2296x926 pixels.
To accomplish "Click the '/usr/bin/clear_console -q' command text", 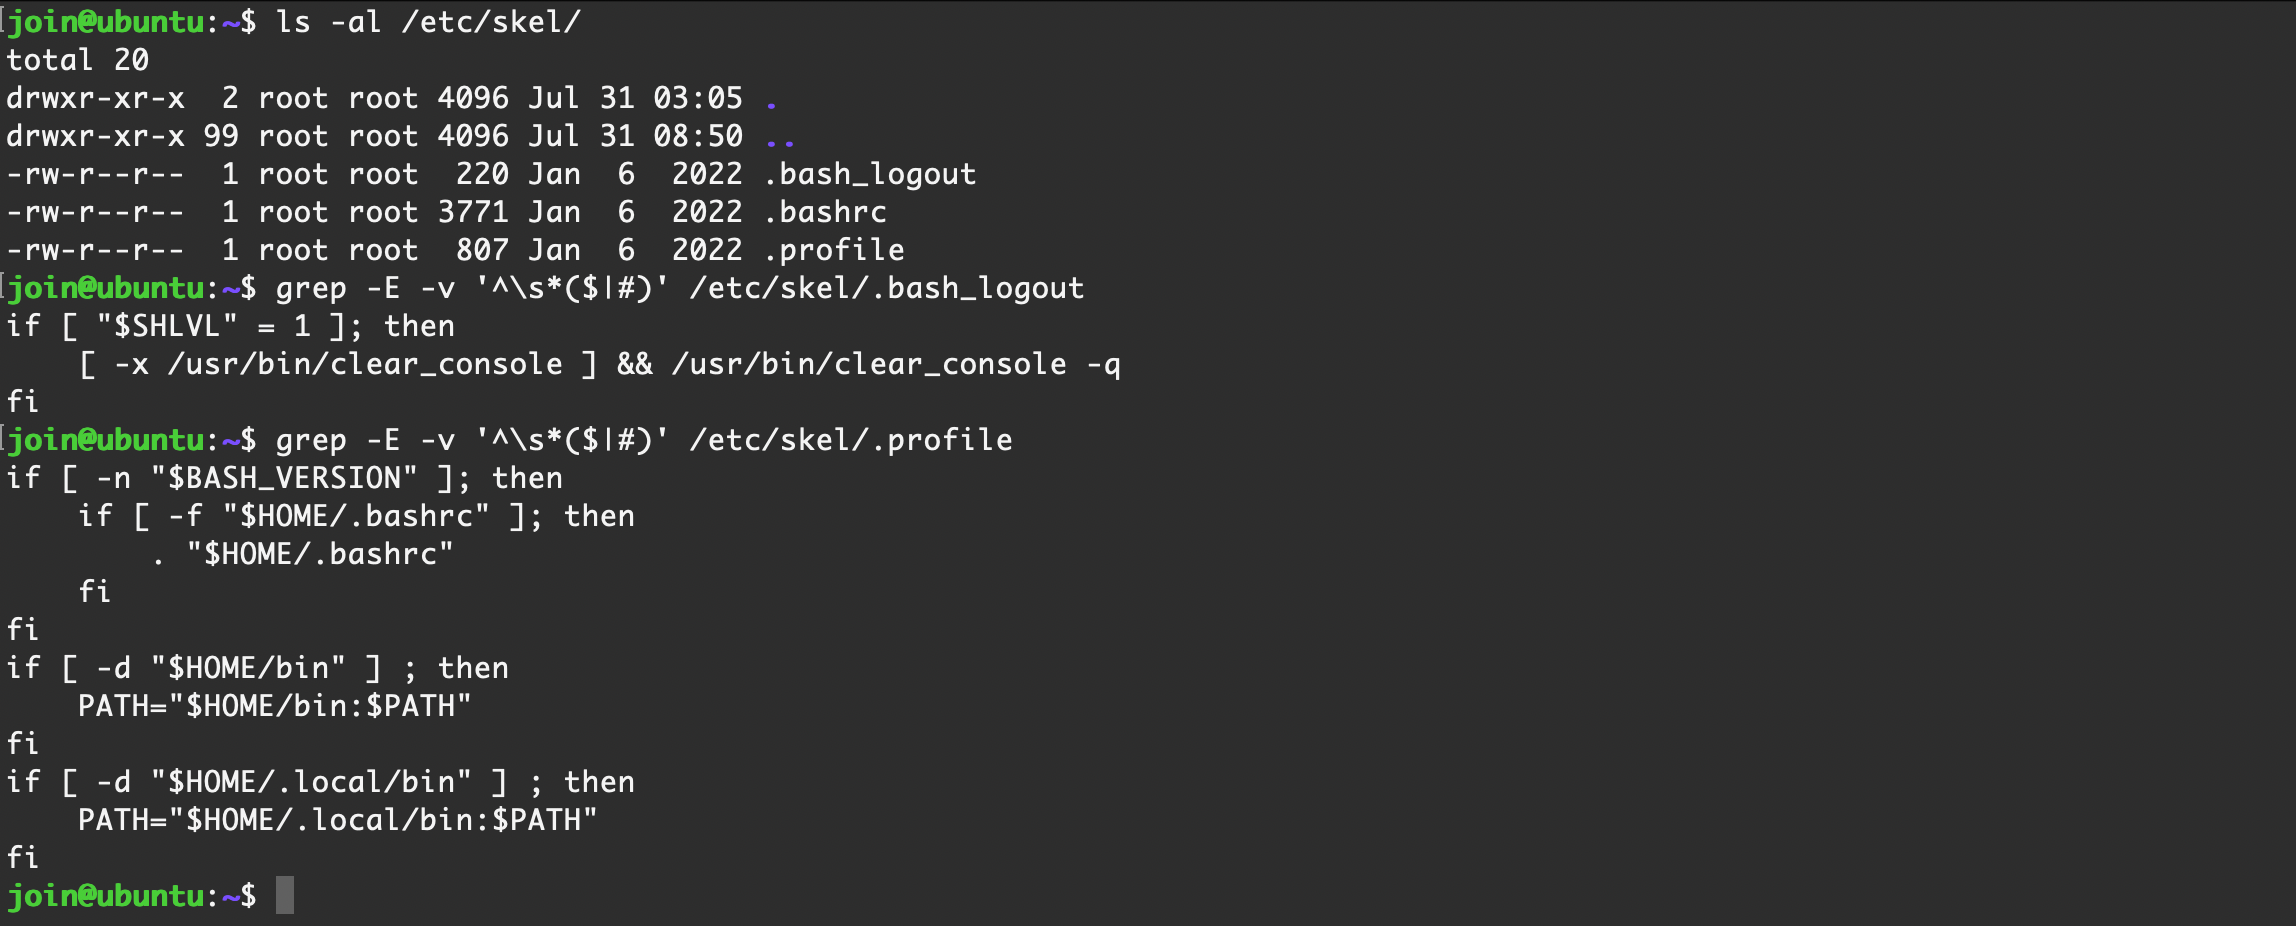I will pos(896,364).
